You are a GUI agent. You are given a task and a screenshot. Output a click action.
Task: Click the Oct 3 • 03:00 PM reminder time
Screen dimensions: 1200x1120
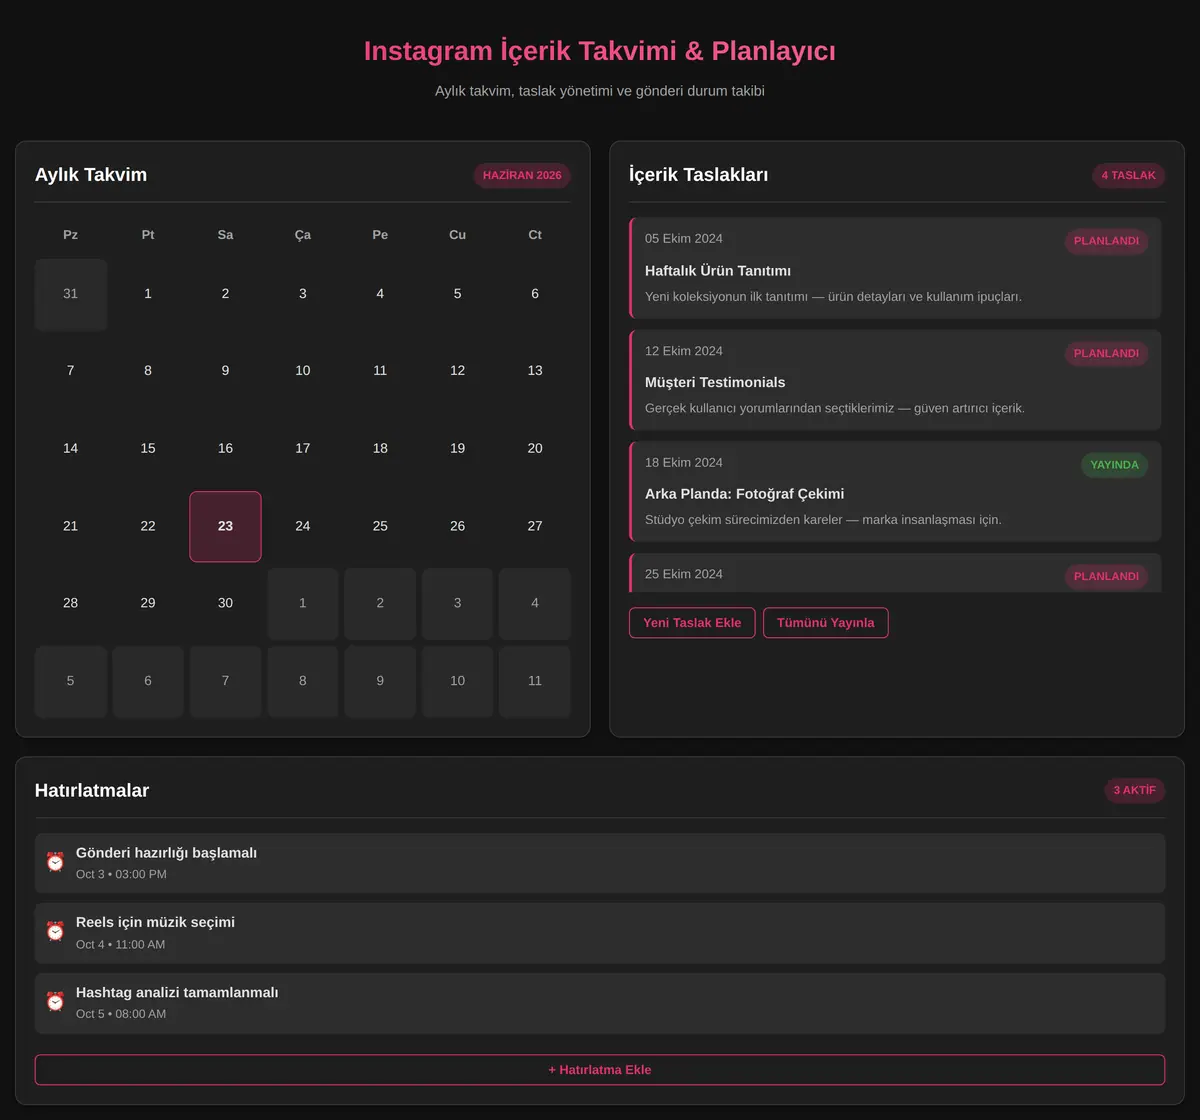point(121,874)
